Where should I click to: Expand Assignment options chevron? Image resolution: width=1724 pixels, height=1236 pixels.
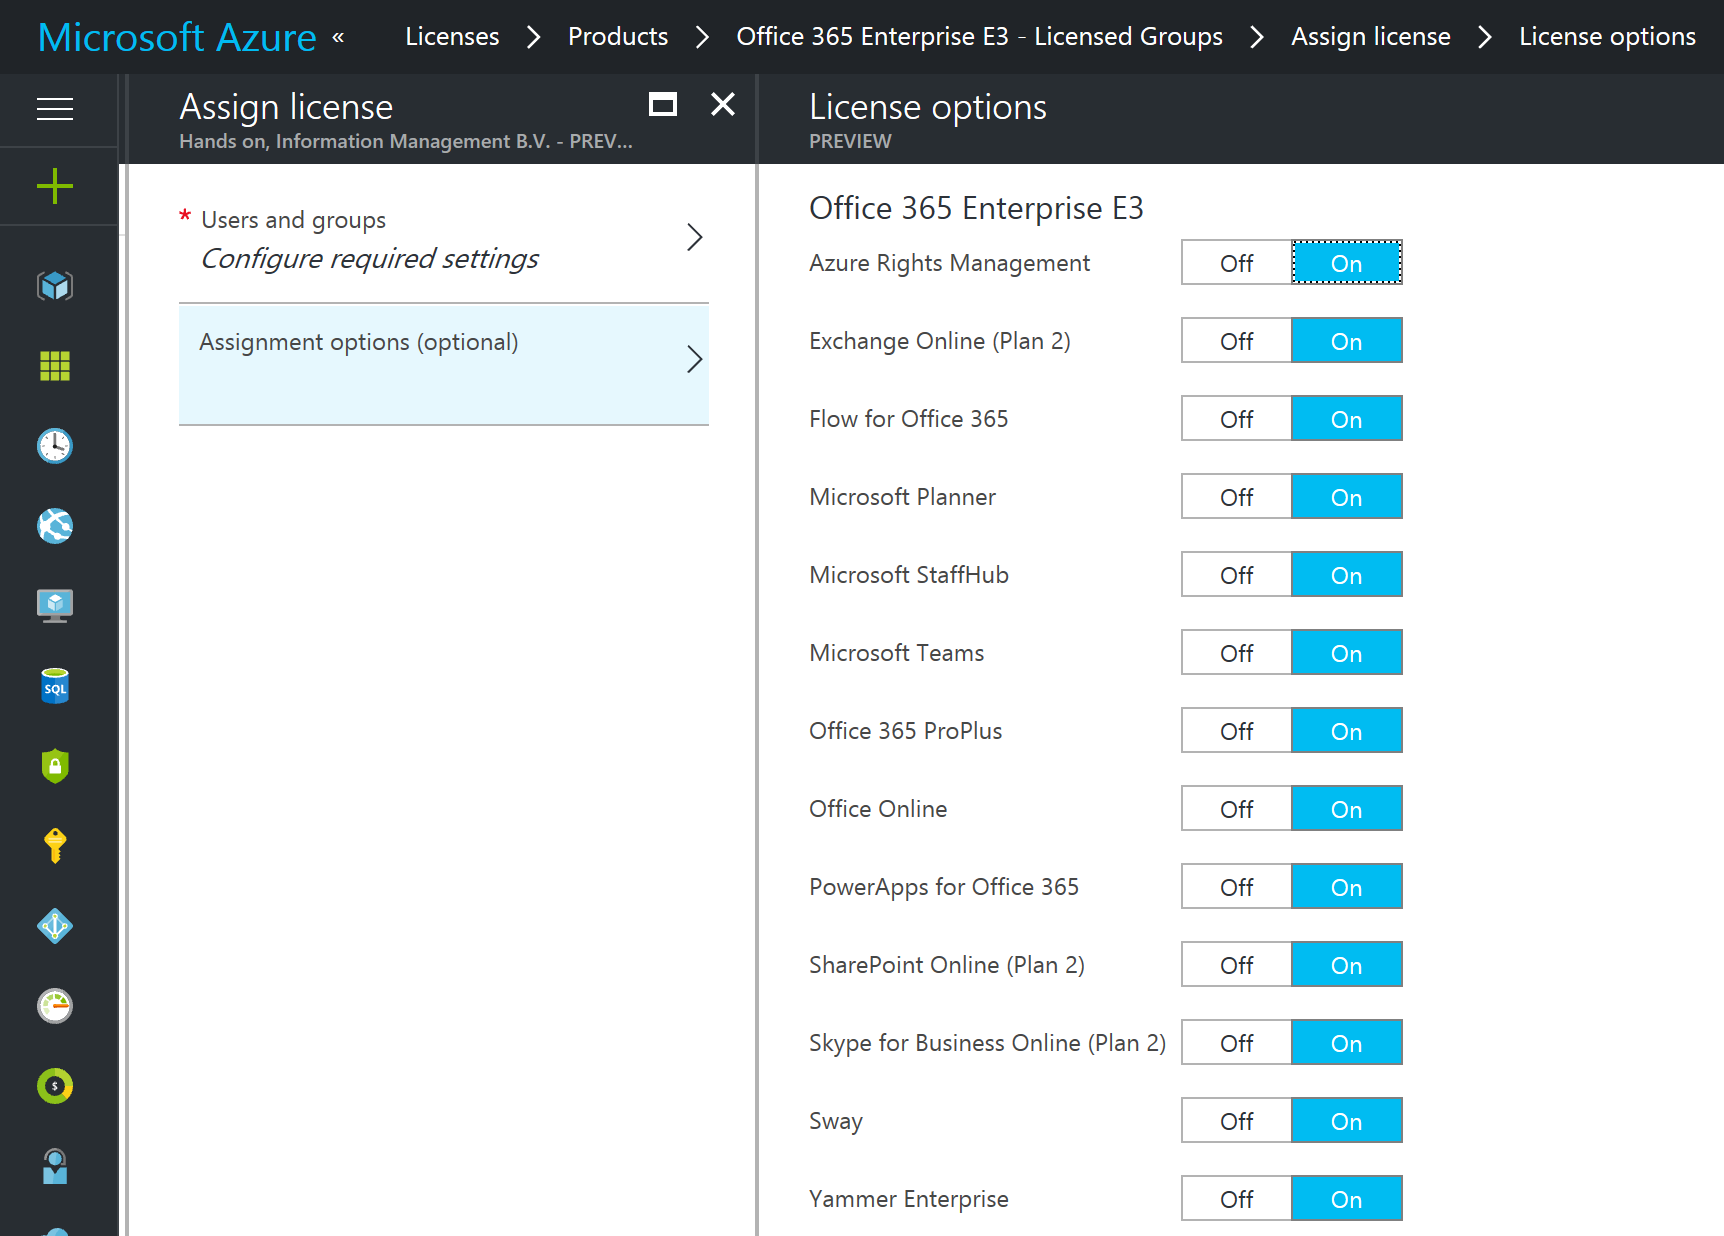[x=695, y=360]
